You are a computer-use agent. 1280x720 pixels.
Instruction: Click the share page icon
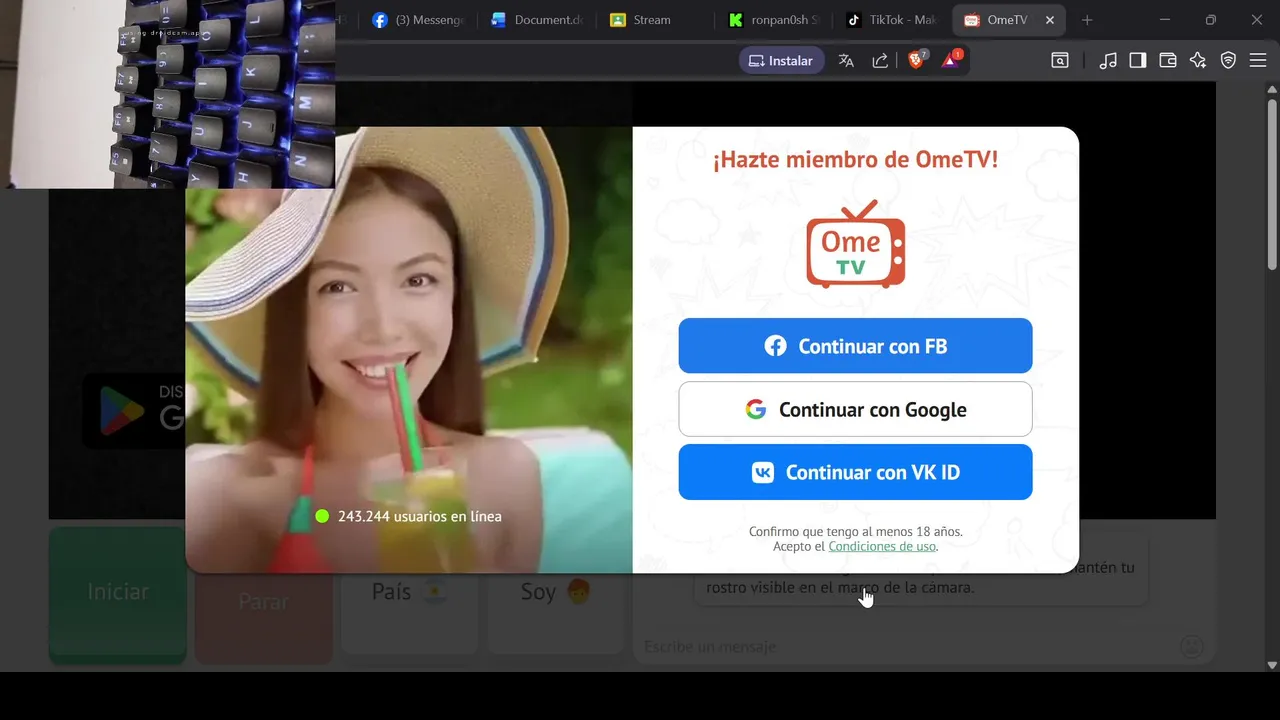[880, 61]
